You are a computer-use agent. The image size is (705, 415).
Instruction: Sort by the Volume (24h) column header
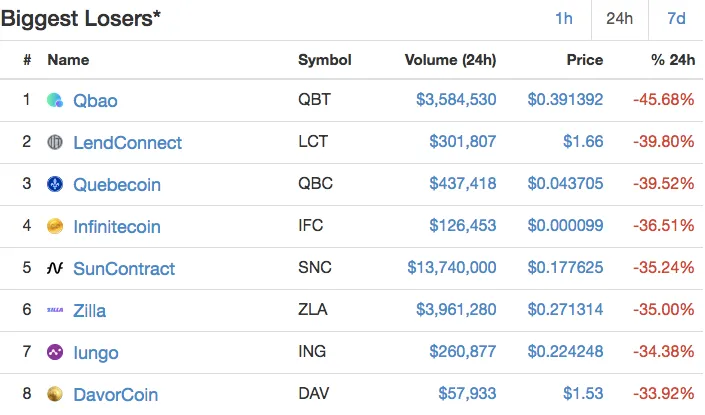pos(451,60)
